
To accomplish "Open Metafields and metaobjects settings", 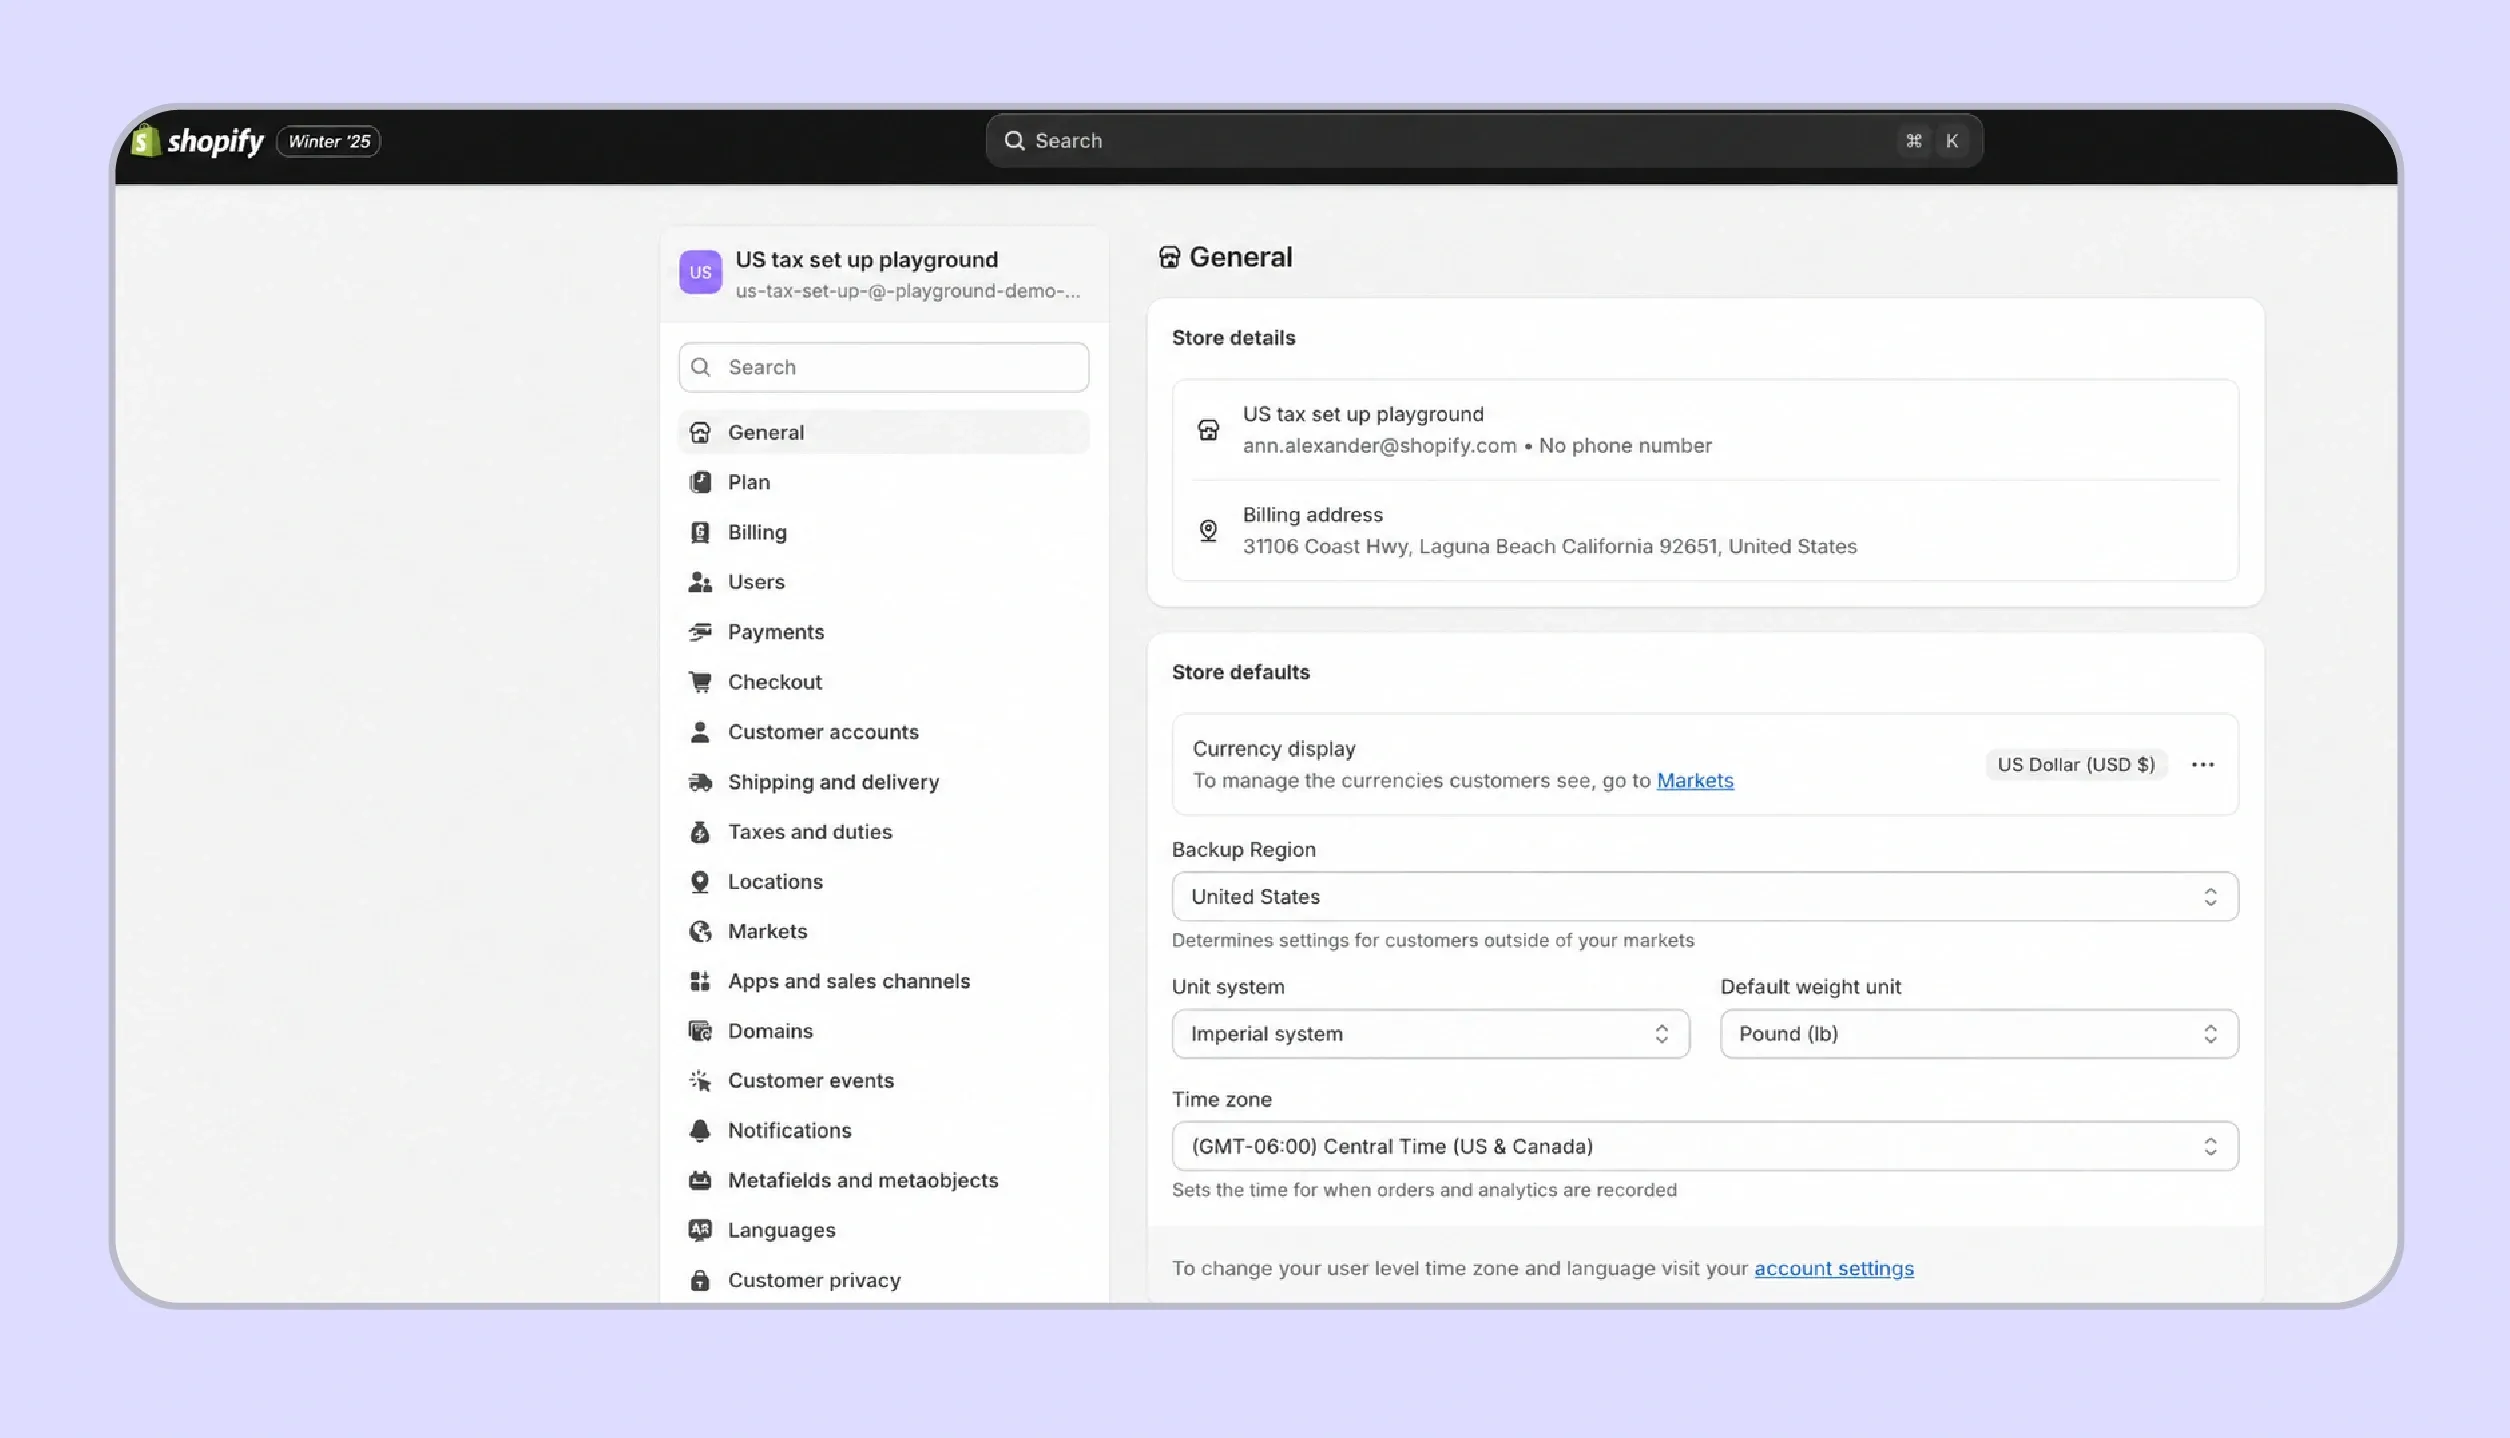I will coord(883,1180).
